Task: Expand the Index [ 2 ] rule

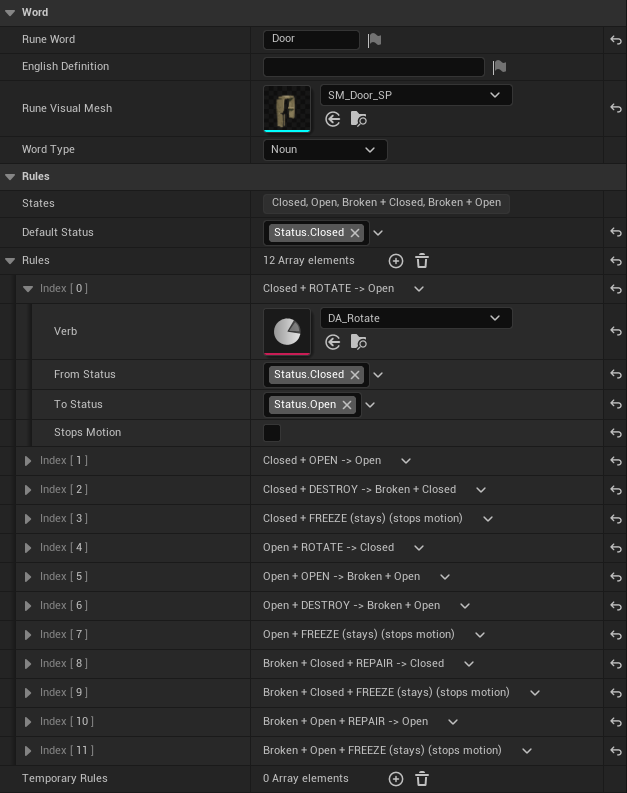Action: coord(28,490)
